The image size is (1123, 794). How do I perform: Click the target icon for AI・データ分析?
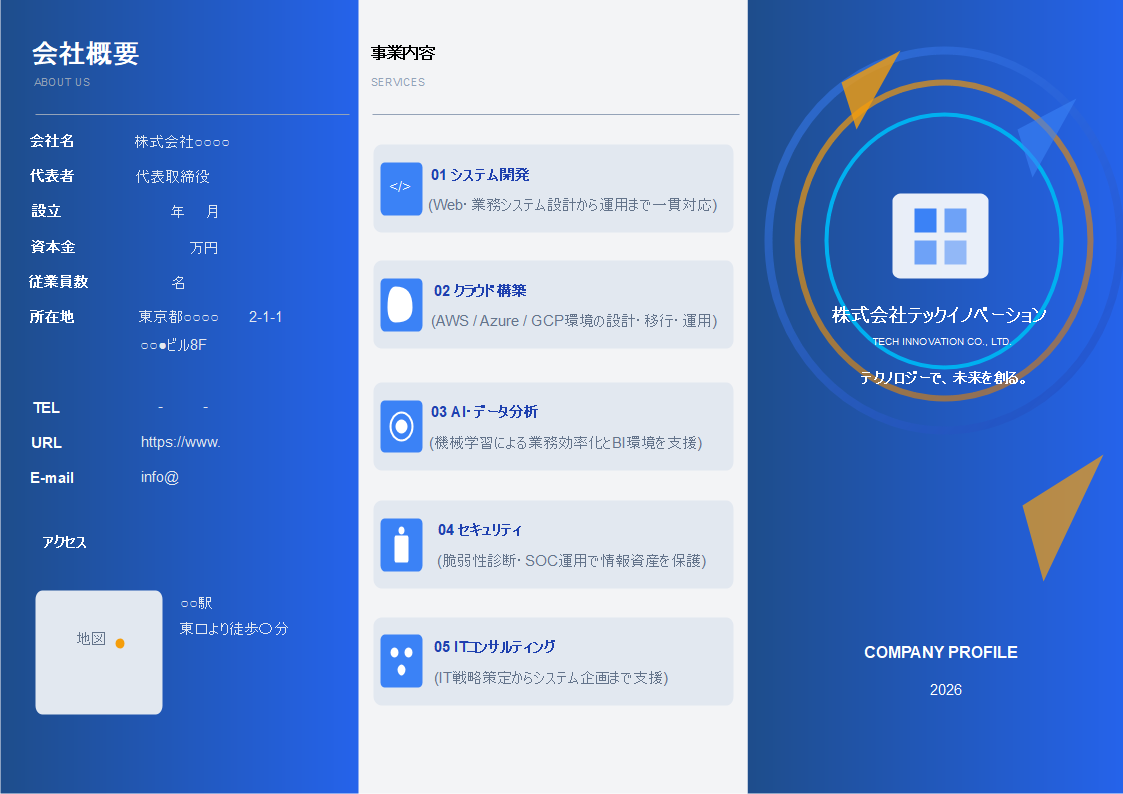401,427
